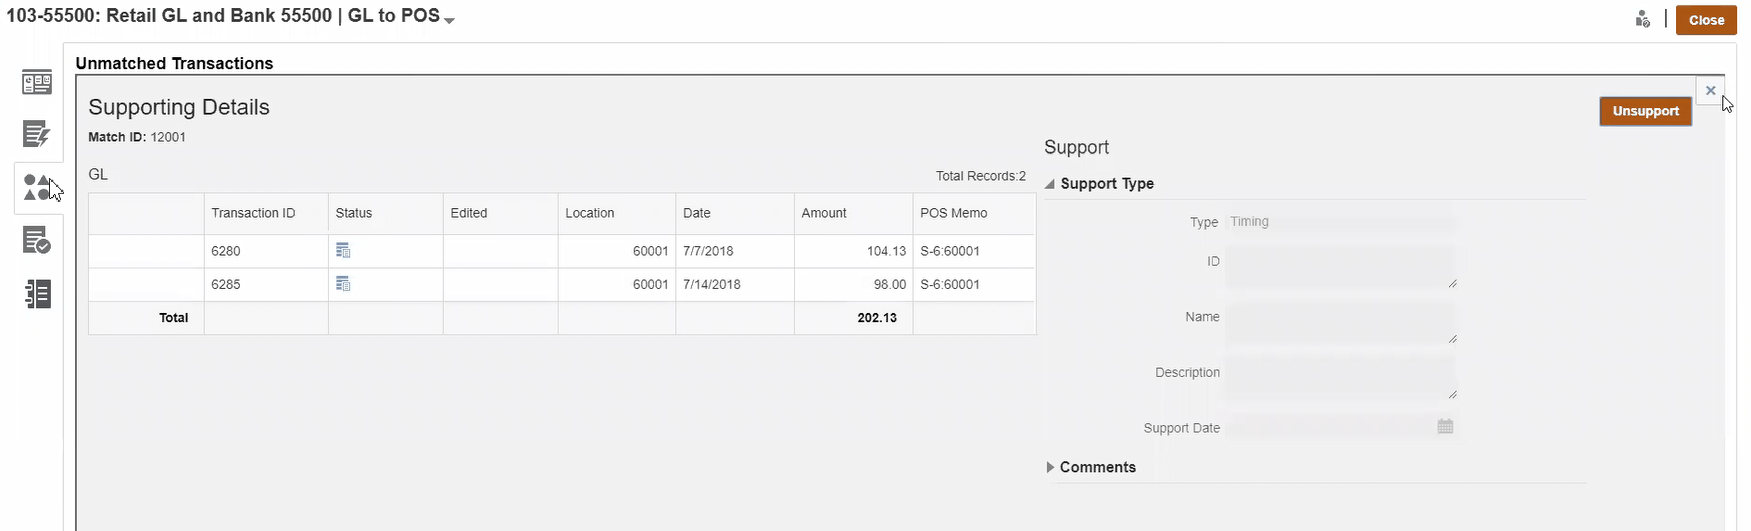Open the overview icon in left sidebar
The image size is (1751, 531).
coord(37,83)
